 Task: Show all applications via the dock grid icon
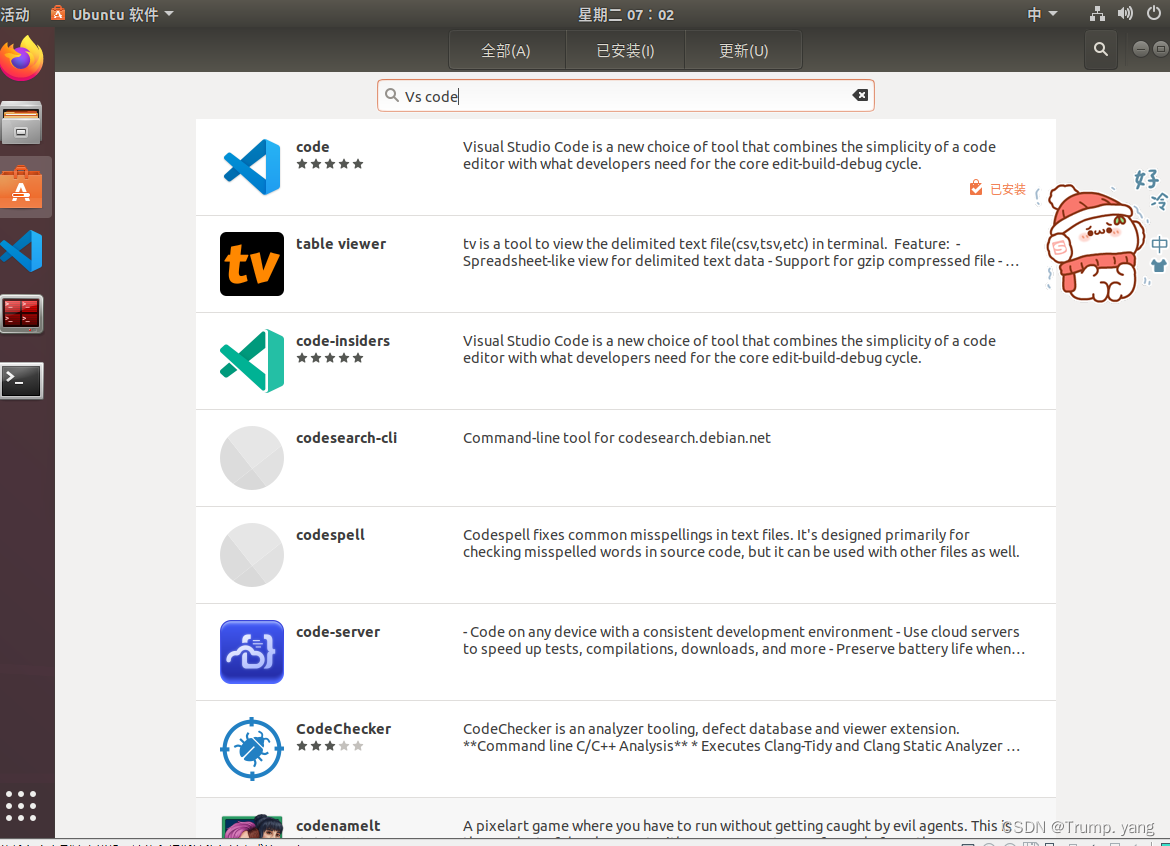pos(21,805)
